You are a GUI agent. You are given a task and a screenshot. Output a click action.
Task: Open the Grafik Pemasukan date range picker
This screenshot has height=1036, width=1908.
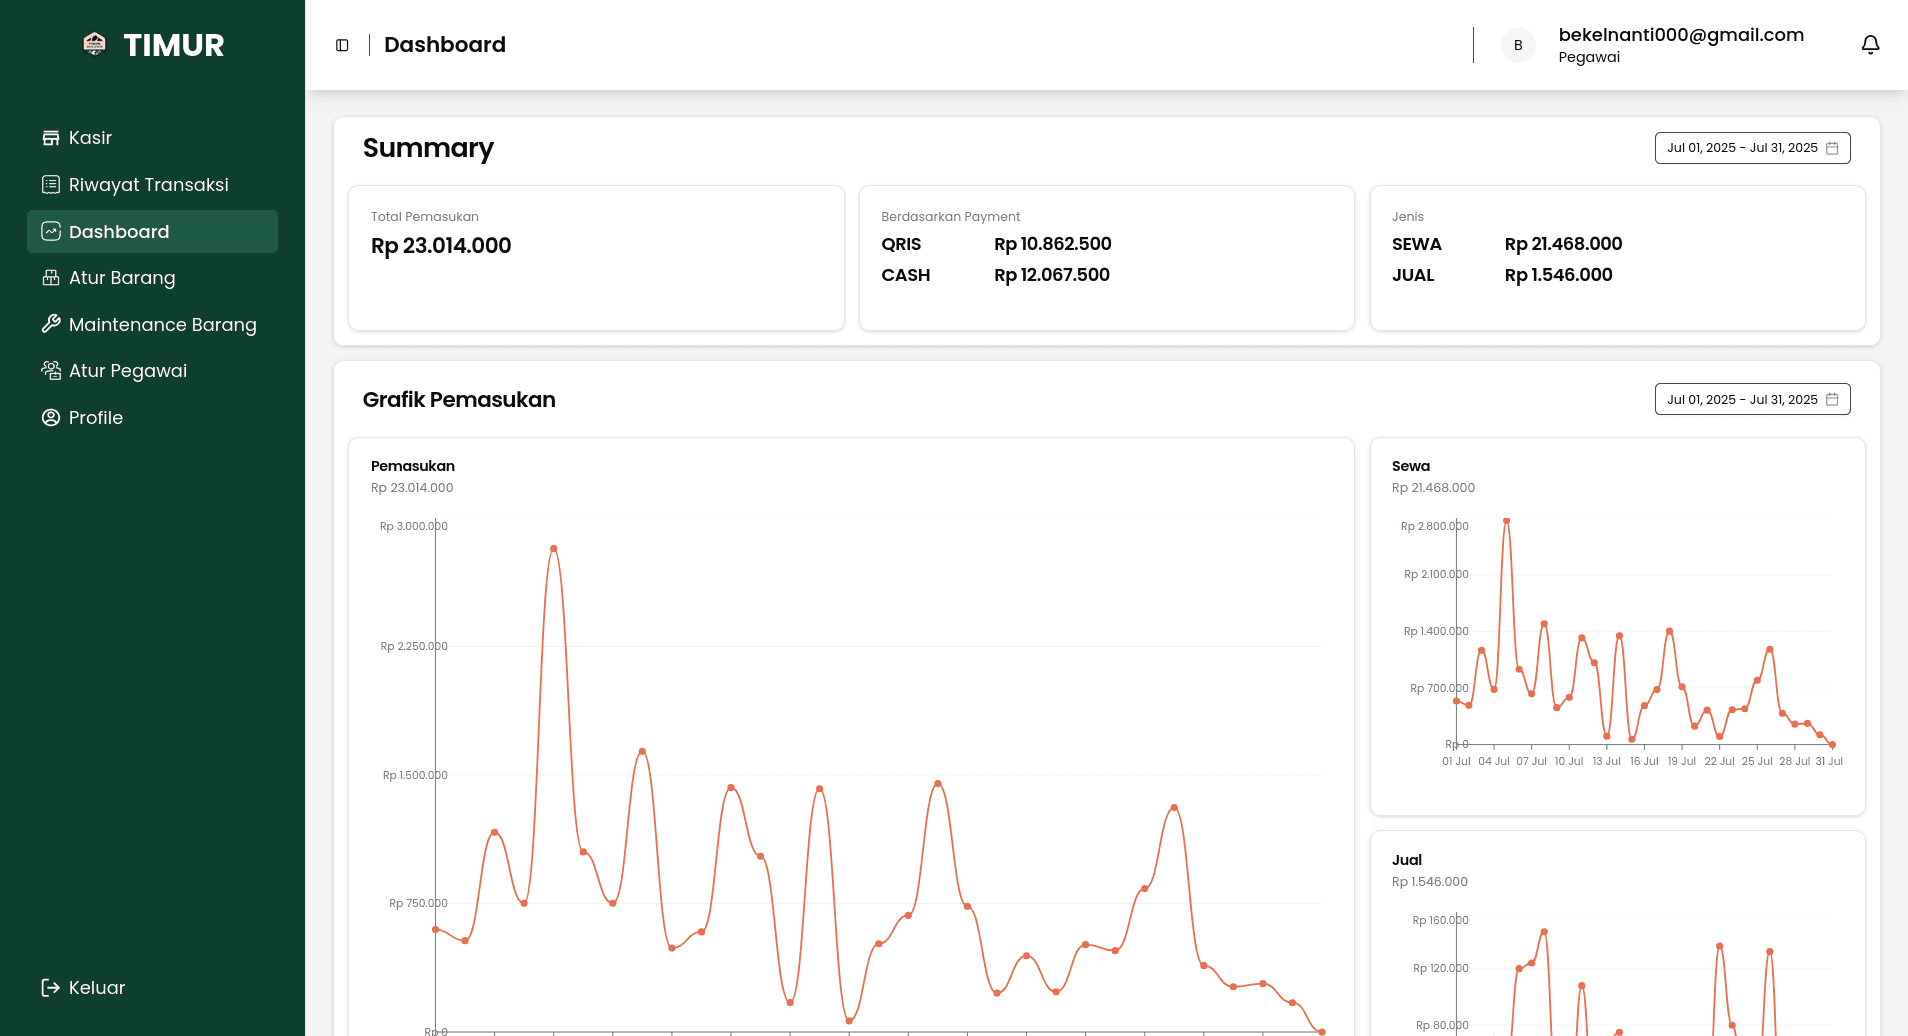click(1752, 399)
